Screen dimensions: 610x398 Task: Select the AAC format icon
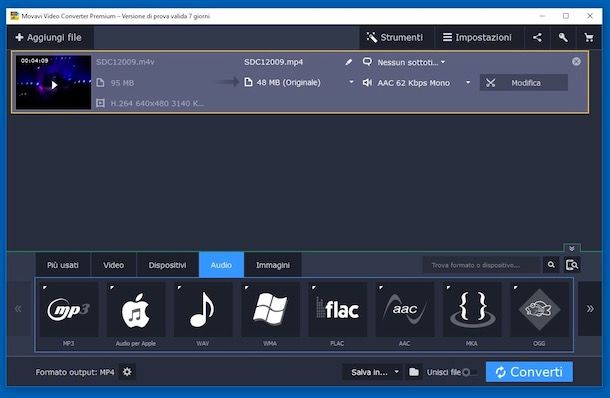405,310
